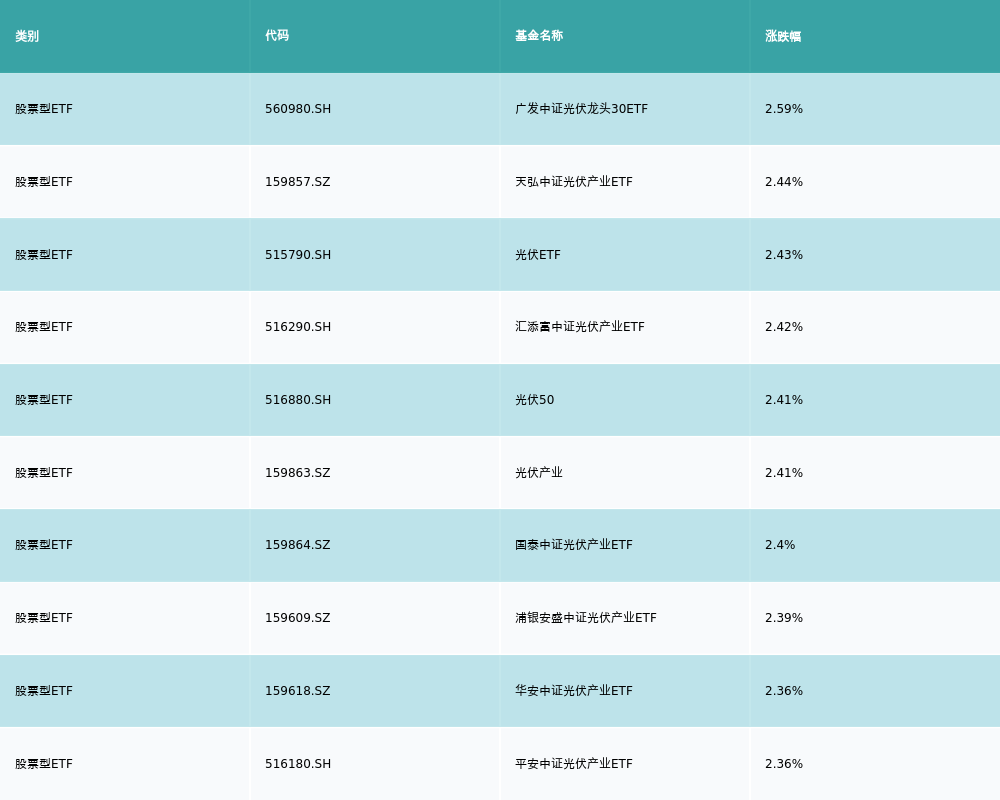Click the 2.42% change value
Viewport: 1000px width, 800px height.
784,327
